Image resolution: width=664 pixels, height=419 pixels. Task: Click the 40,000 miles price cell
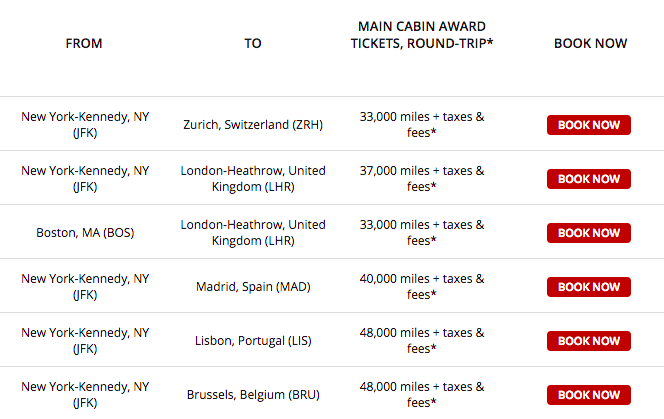point(422,287)
